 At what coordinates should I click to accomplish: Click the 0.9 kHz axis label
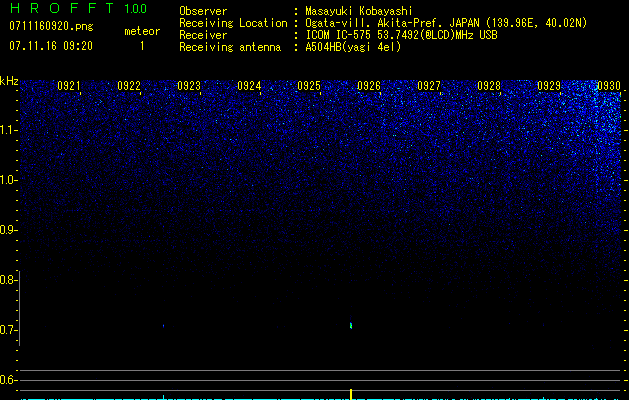(x=8, y=230)
